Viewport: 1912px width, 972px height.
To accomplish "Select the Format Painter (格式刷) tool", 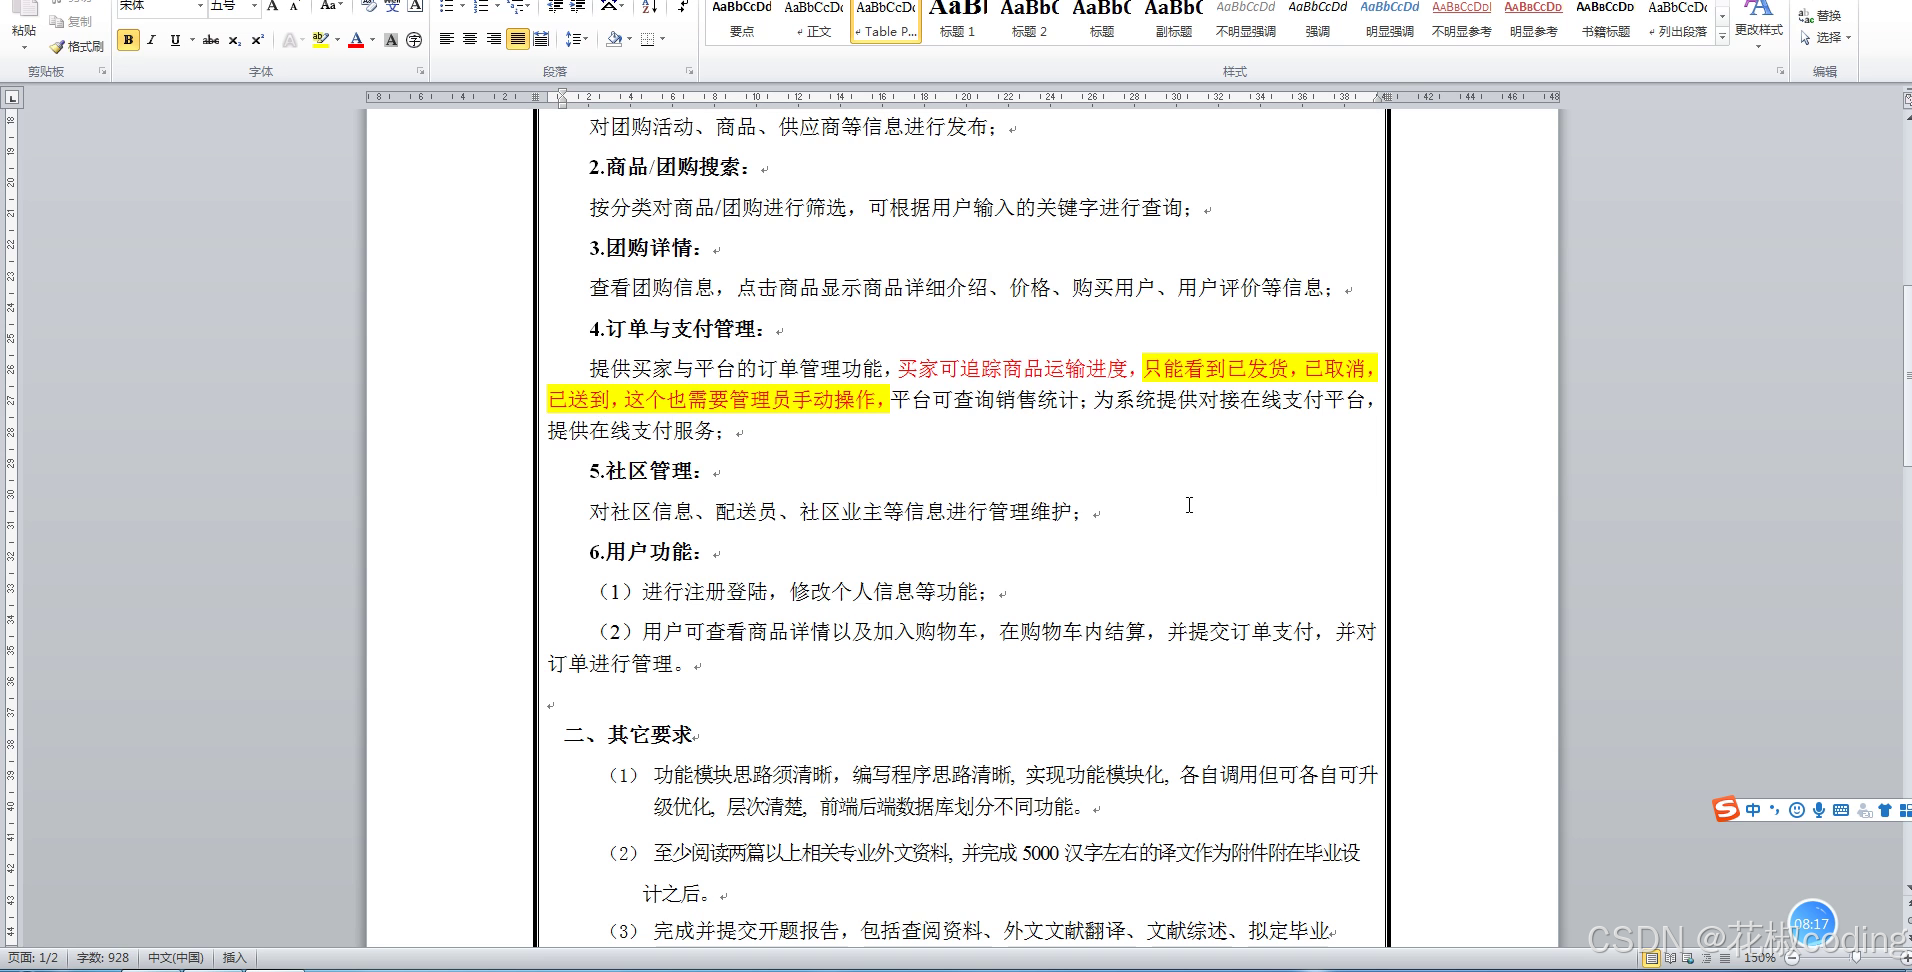I will click(77, 46).
